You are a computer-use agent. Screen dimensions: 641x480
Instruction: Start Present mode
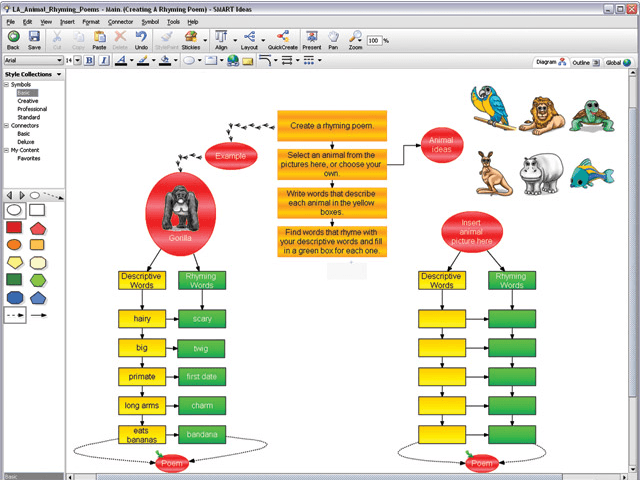312,39
